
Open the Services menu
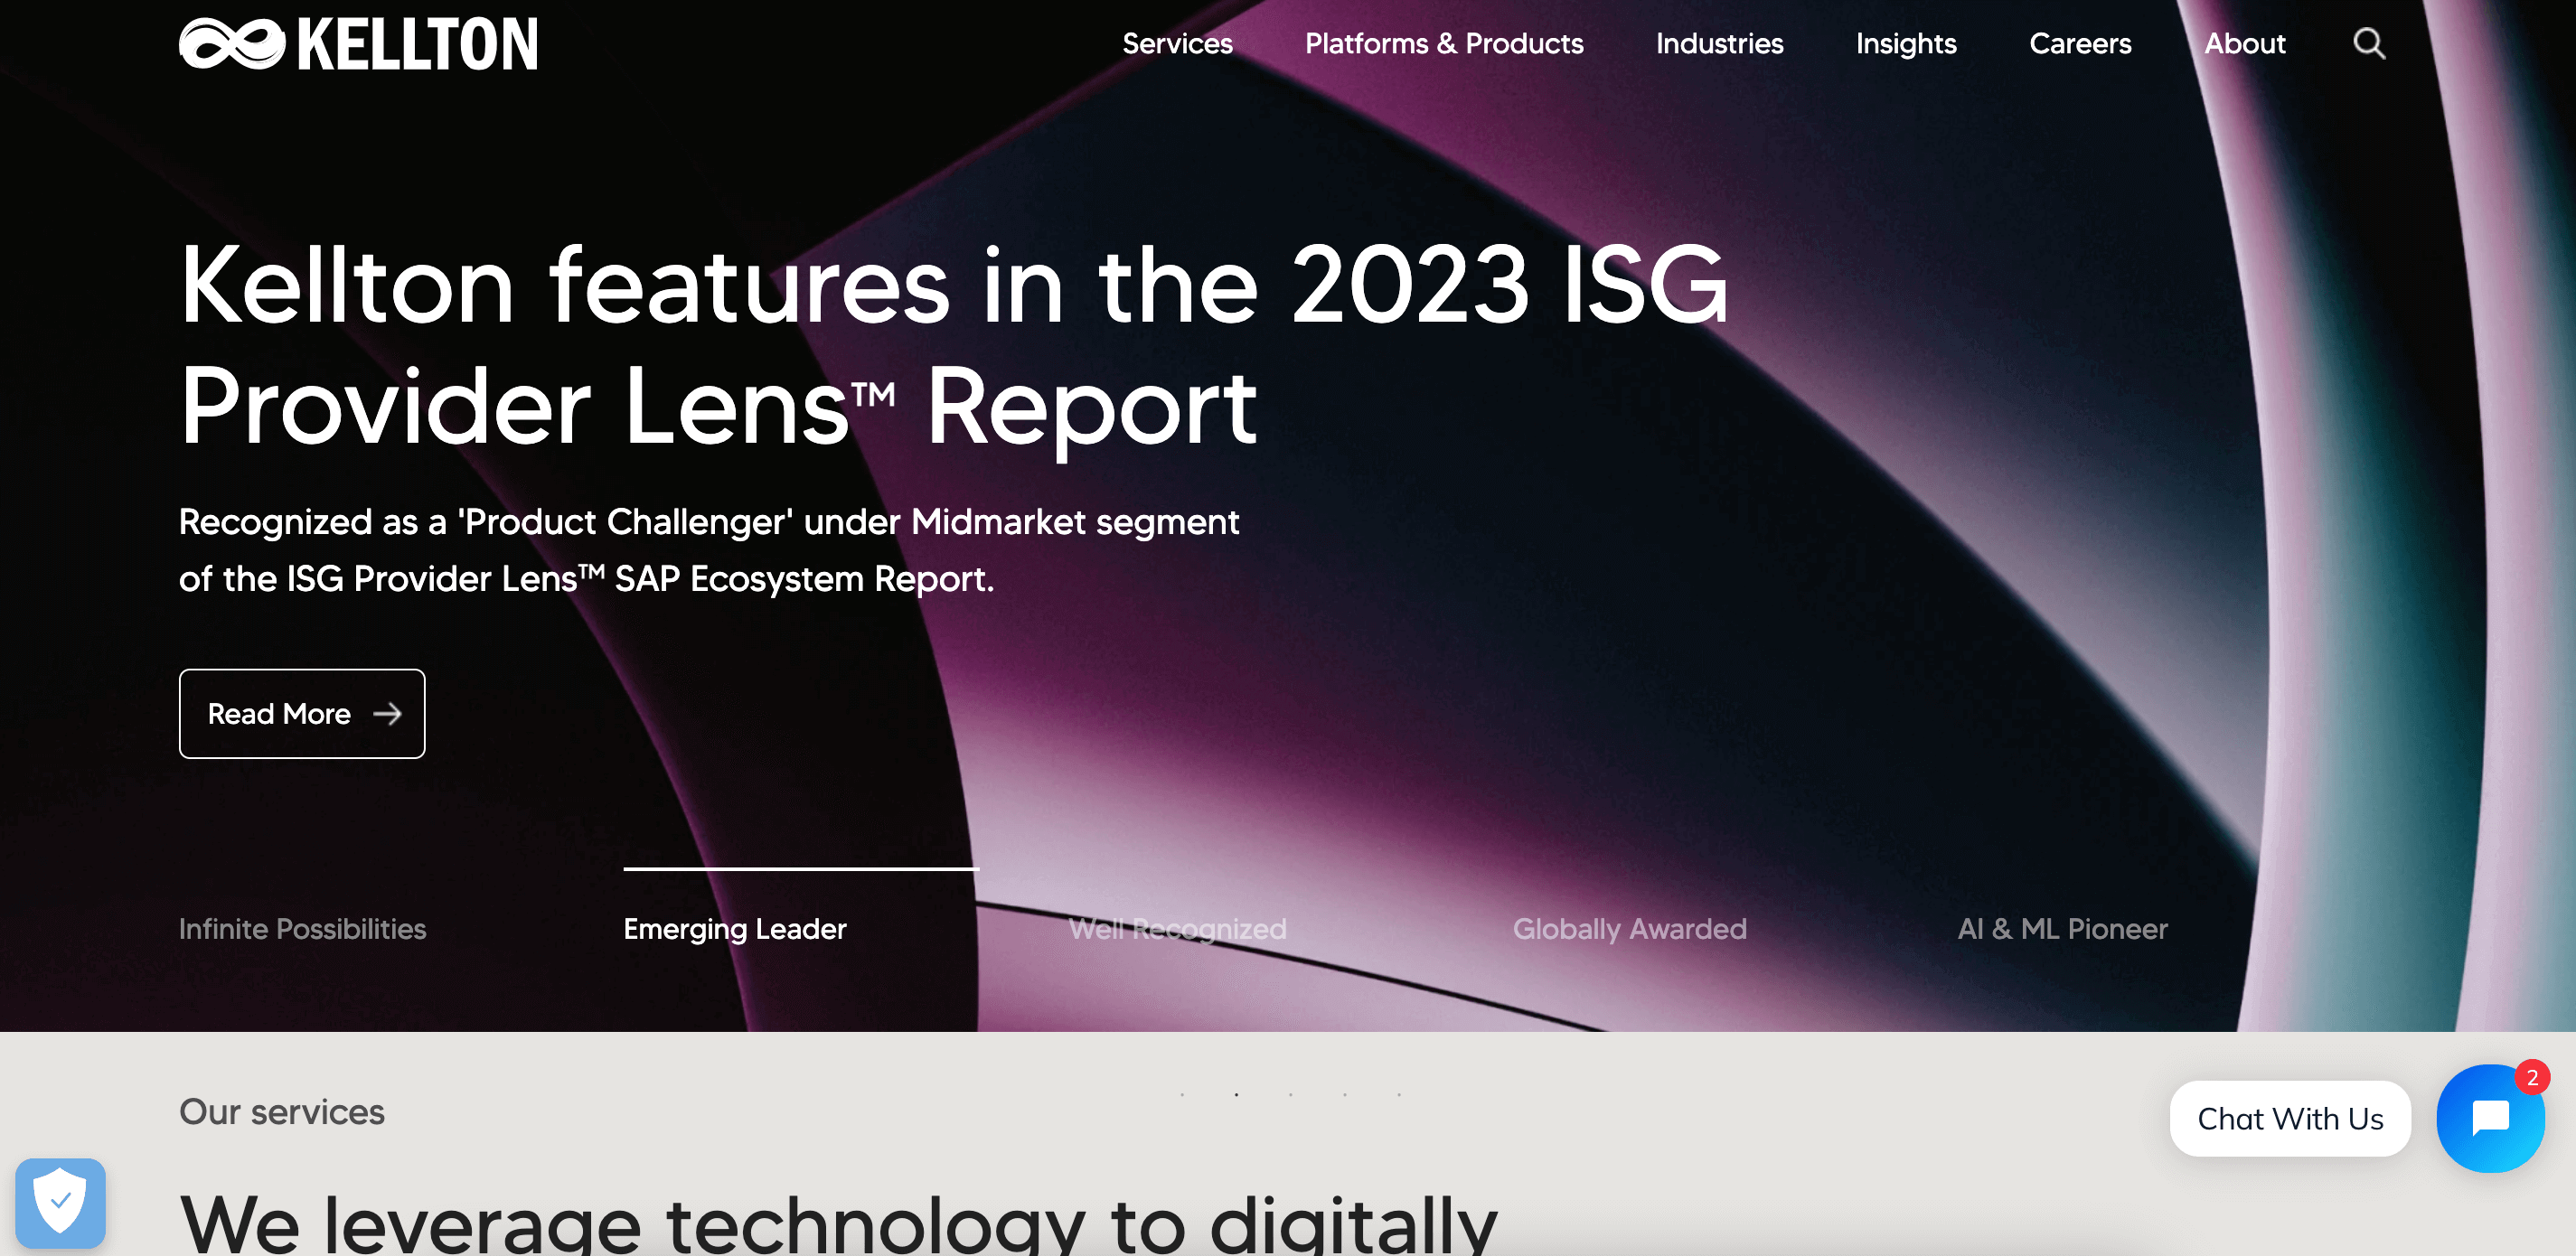1177,44
